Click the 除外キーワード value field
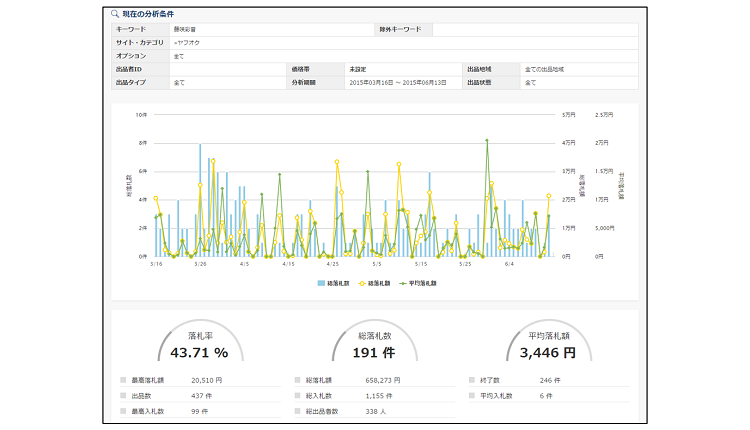Viewport: 750px width, 430px height. (535, 30)
